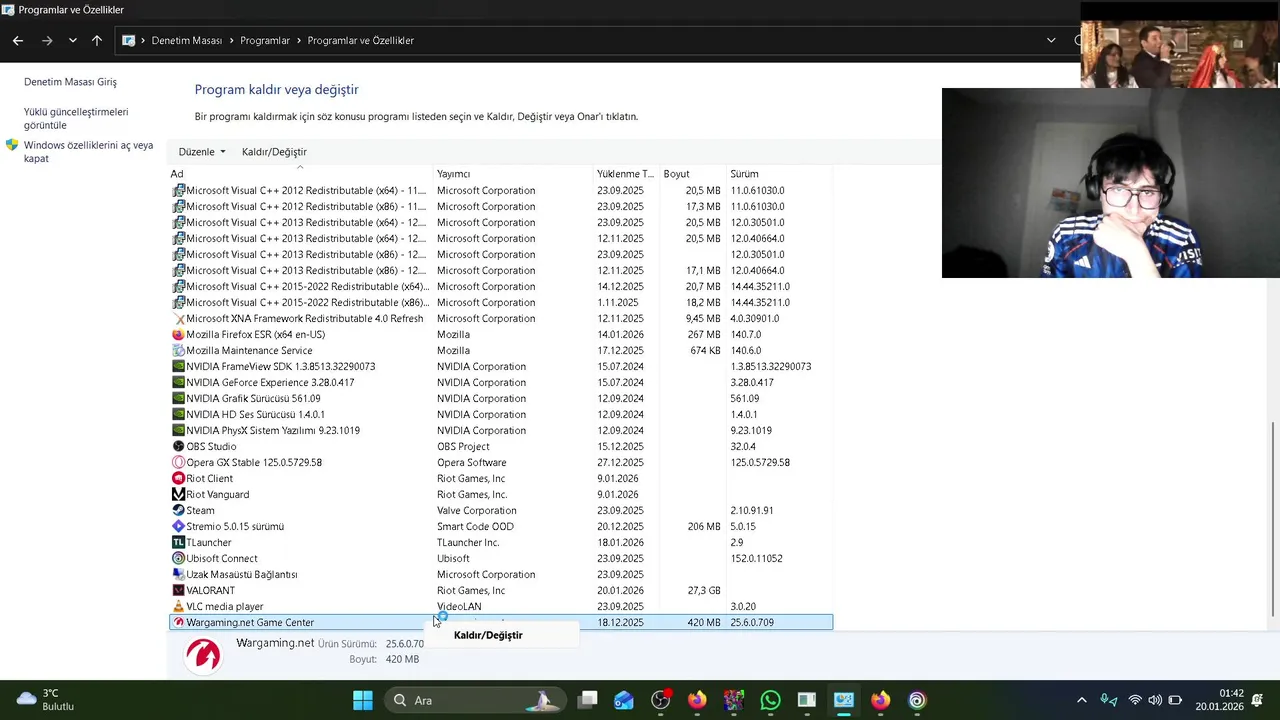This screenshot has width=1280, height=720.
Task: Select NVIDIA PhysX Sistem Yazılımı 9.23.1019
Action: pyautogui.click(x=501, y=430)
